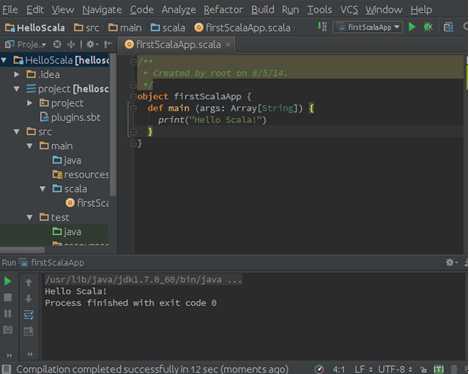Click the src breadcrumb

pyautogui.click(x=87, y=28)
